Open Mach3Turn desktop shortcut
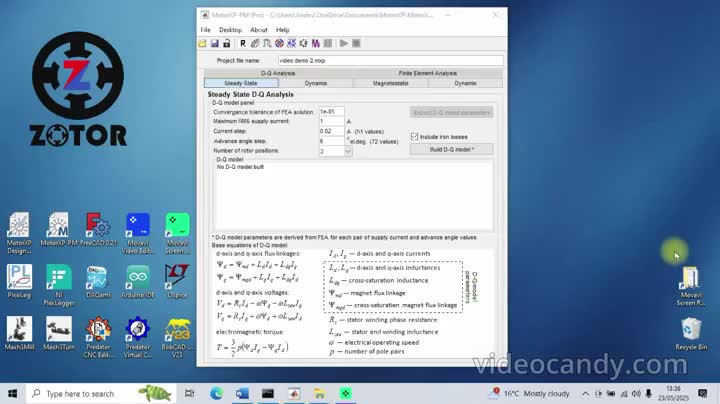Screen dimensions: 720x404 pos(59,333)
